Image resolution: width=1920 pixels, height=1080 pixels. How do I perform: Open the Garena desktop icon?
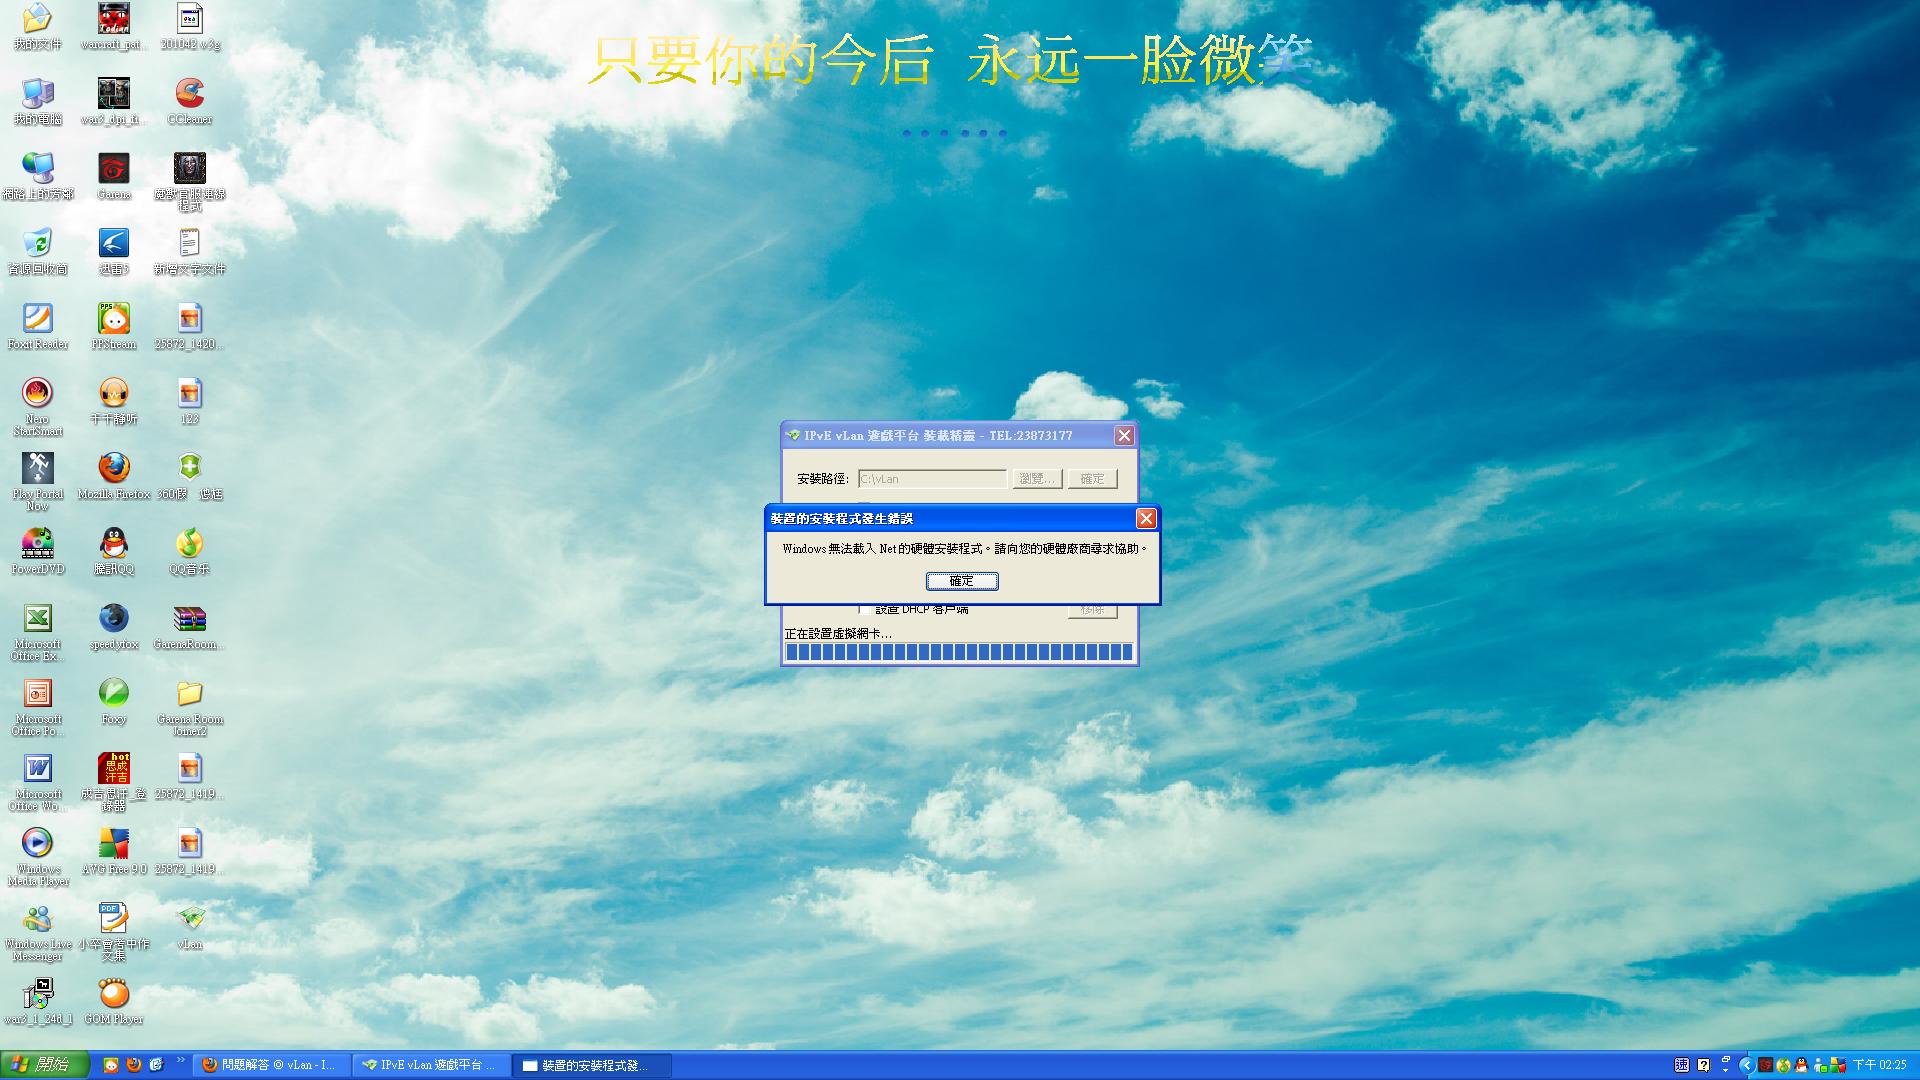114,168
